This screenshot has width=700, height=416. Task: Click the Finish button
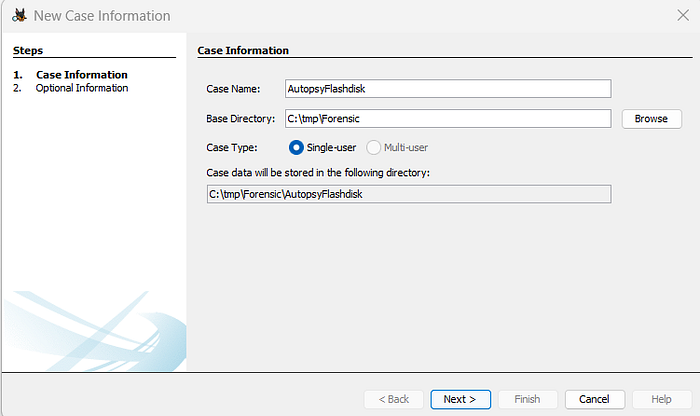coord(528,399)
